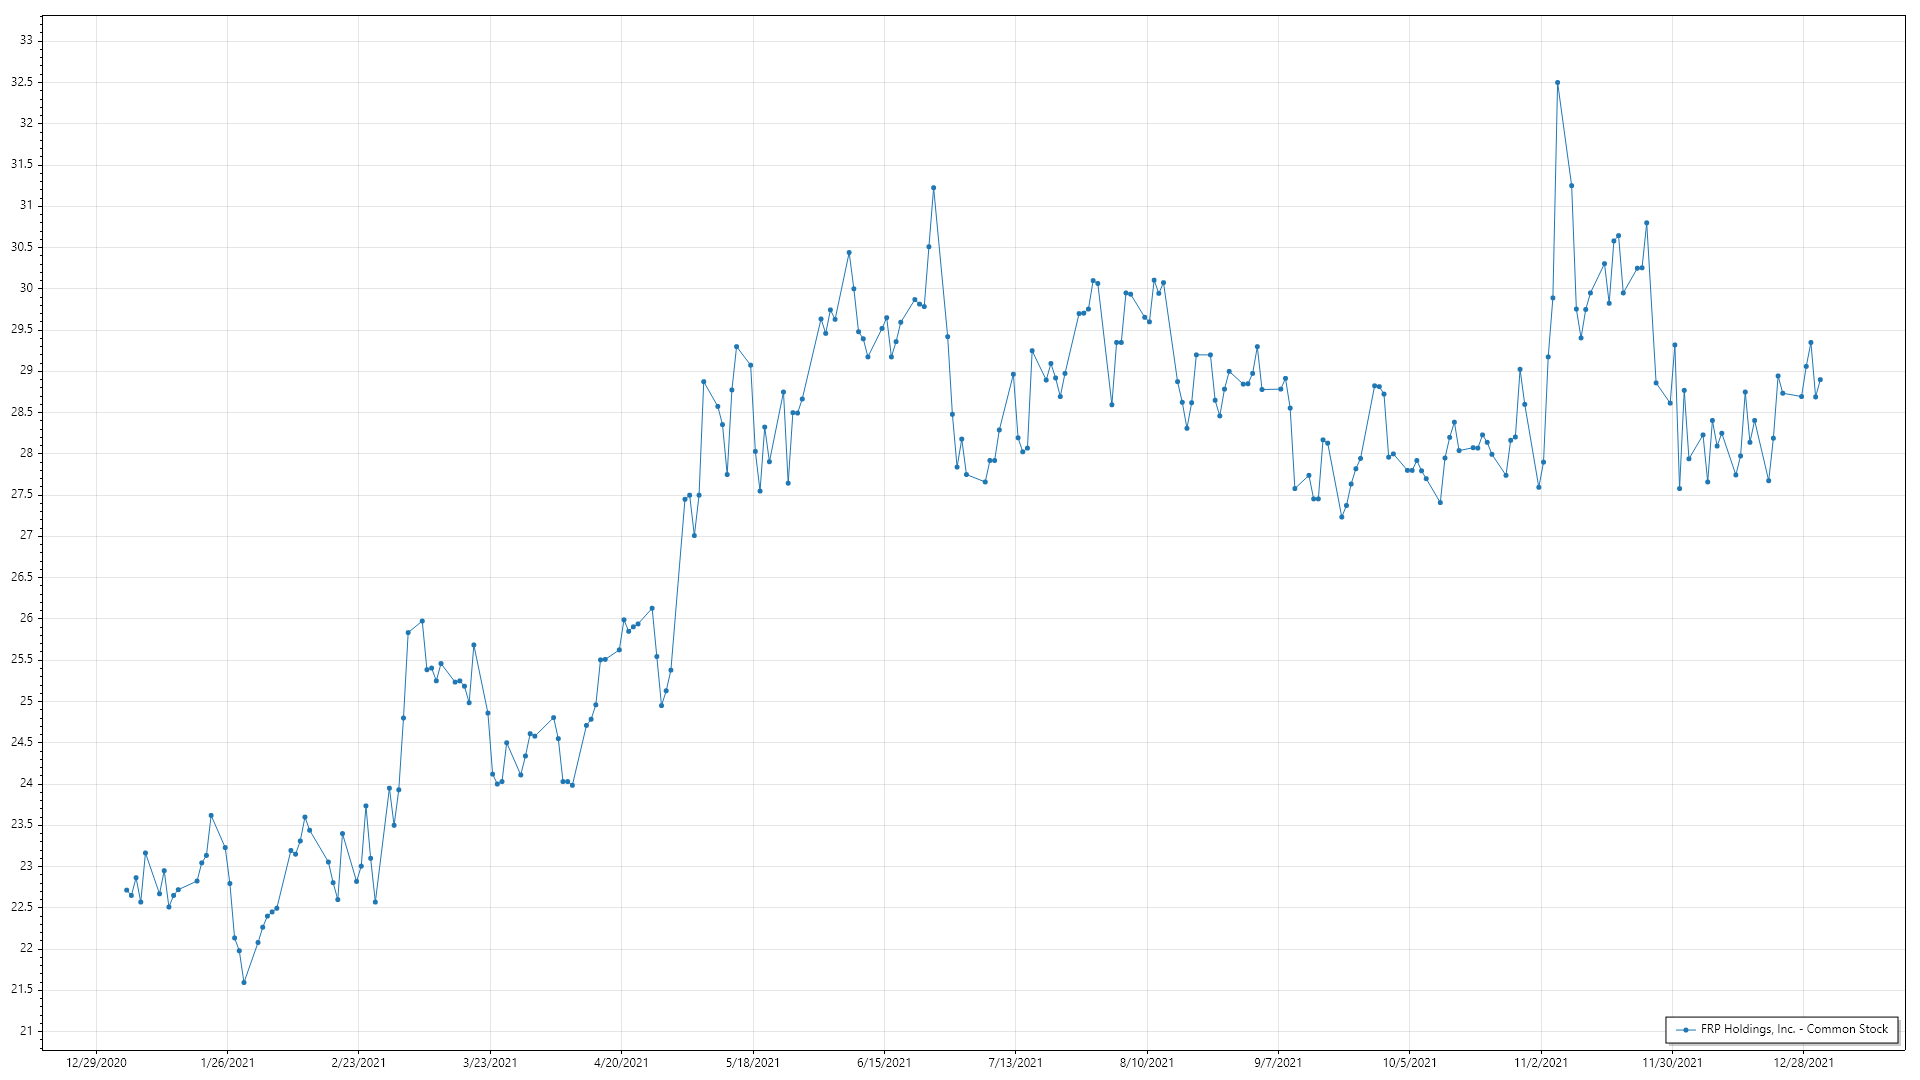This screenshot has height=1080, width=1920.
Task: Click the 1/26/2021 x-axis date label
Action: pyautogui.click(x=228, y=1063)
